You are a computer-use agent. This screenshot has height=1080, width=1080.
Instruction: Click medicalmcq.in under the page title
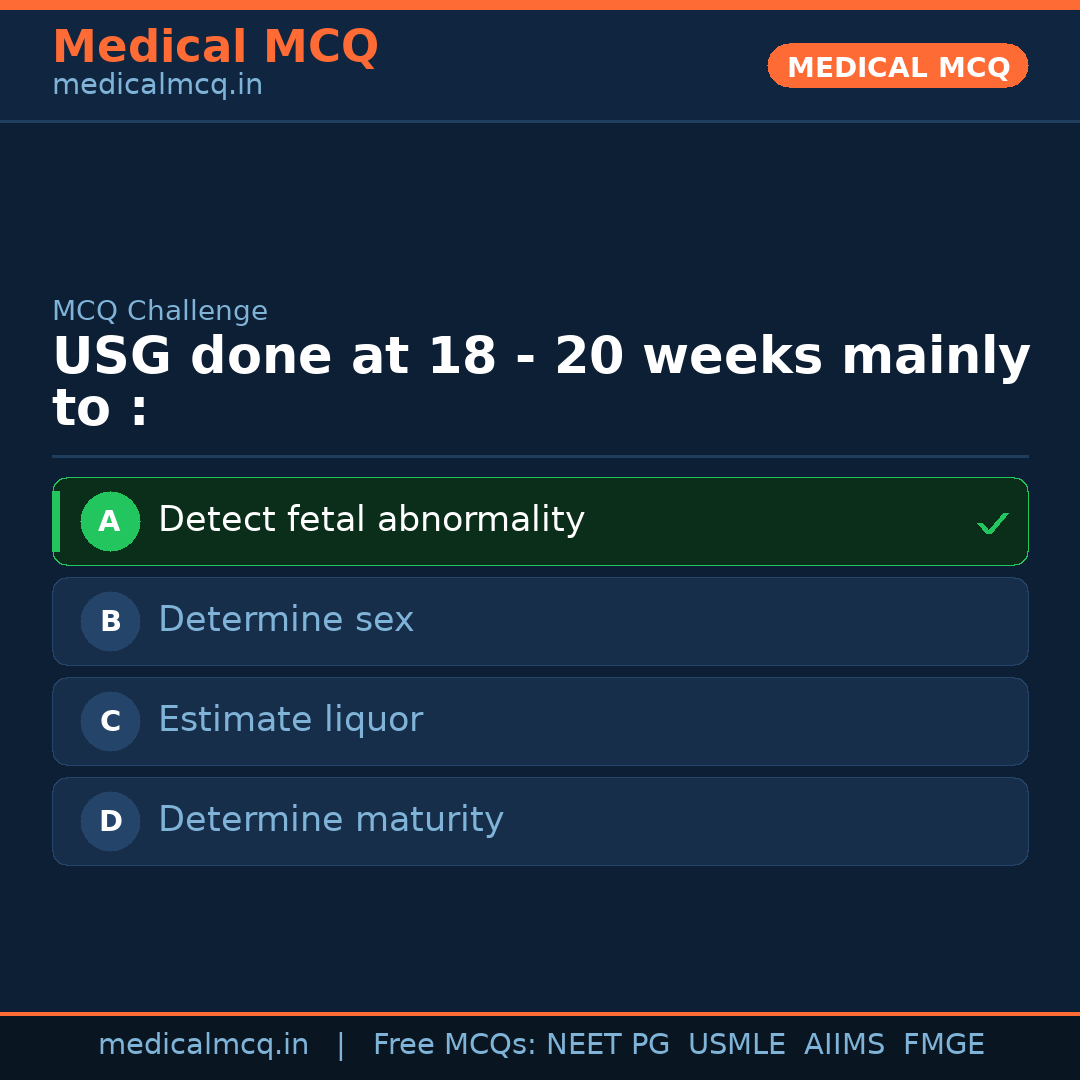157,84
